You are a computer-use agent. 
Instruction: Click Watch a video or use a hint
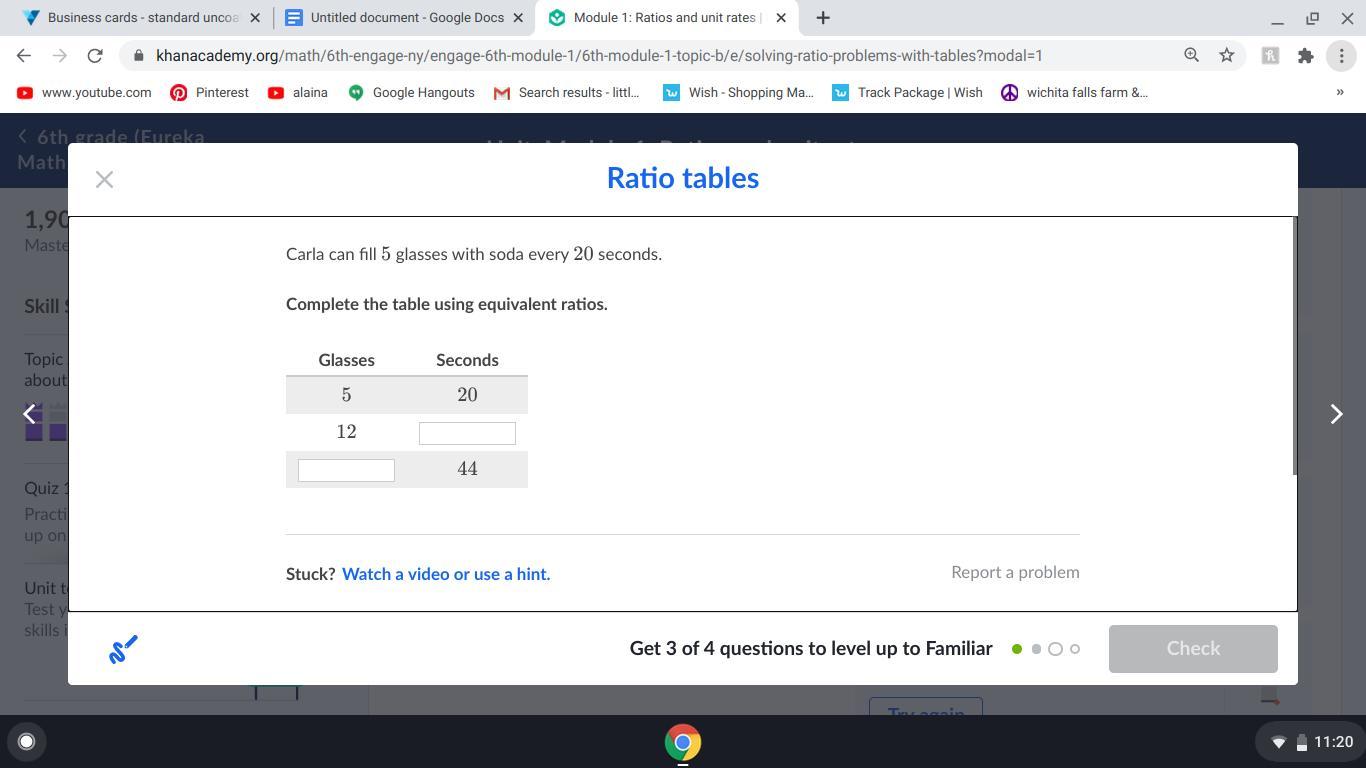click(446, 574)
